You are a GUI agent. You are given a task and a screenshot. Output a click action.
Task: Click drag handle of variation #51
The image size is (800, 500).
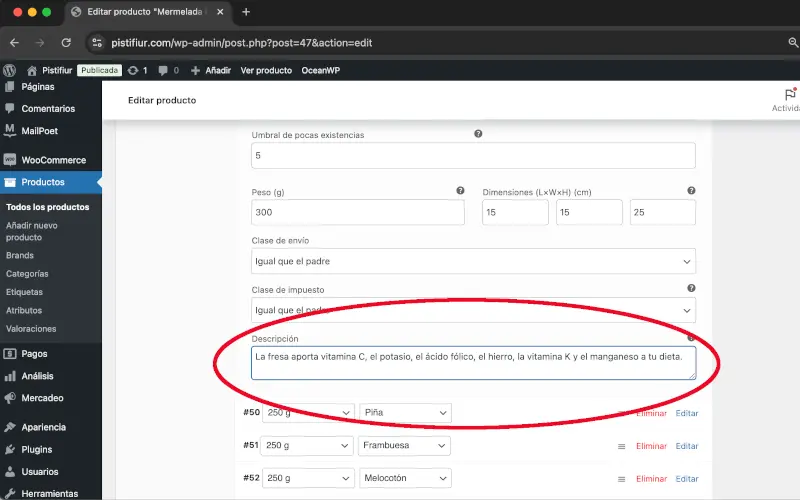(621, 446)
